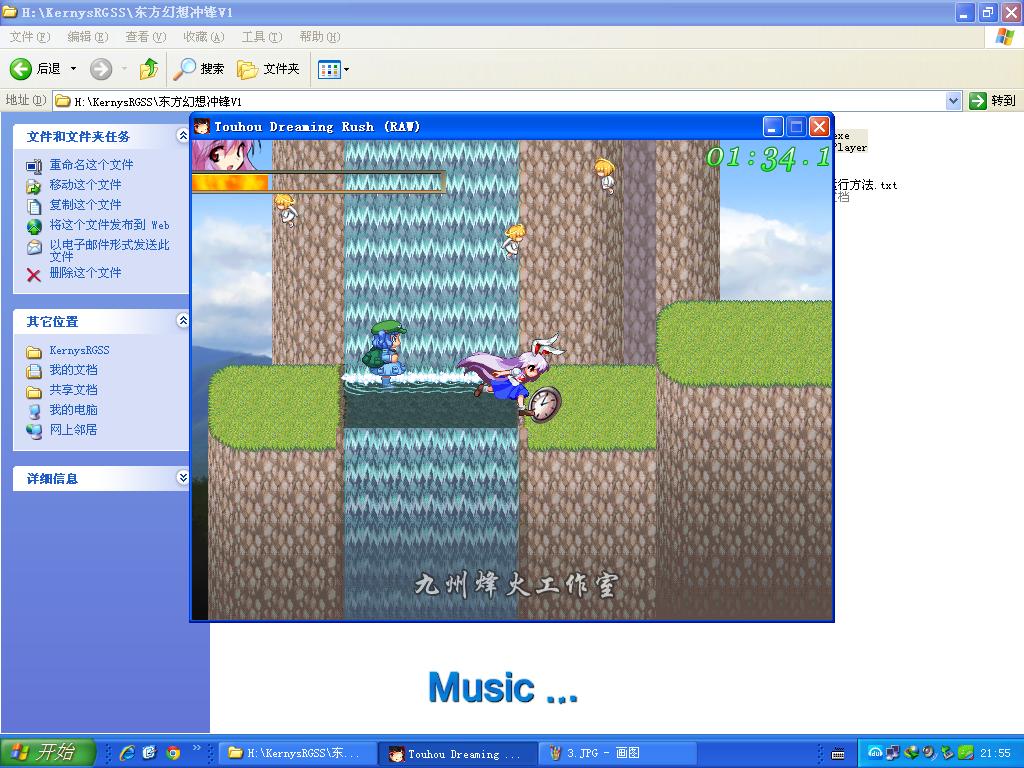The height and width of the screenshot is (768, 1024).
Task: Open 网上邻居 from other places
Action: tap(74, 430)
